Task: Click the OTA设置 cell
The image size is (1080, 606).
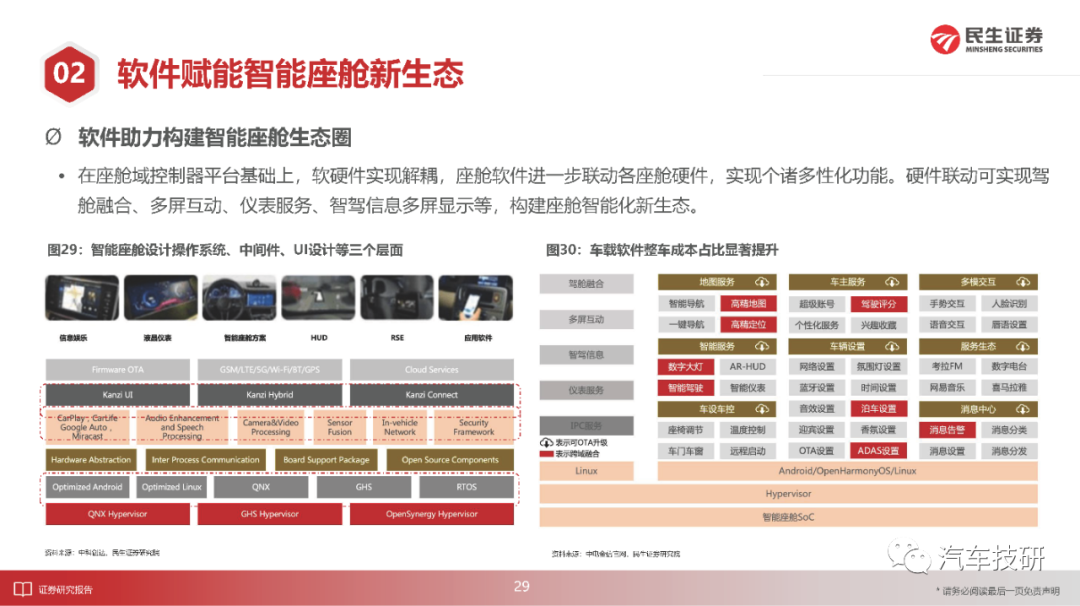Action: 817,451
